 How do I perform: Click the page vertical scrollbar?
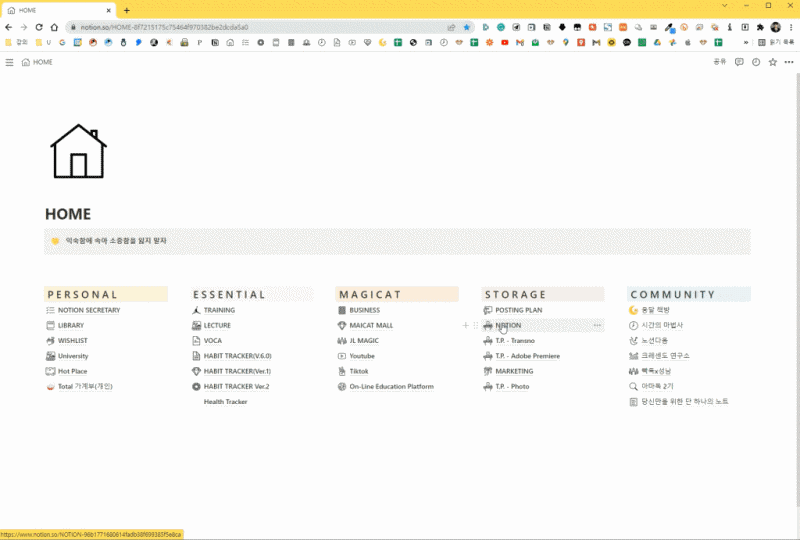pyautogui.click(x=797, y=290)
